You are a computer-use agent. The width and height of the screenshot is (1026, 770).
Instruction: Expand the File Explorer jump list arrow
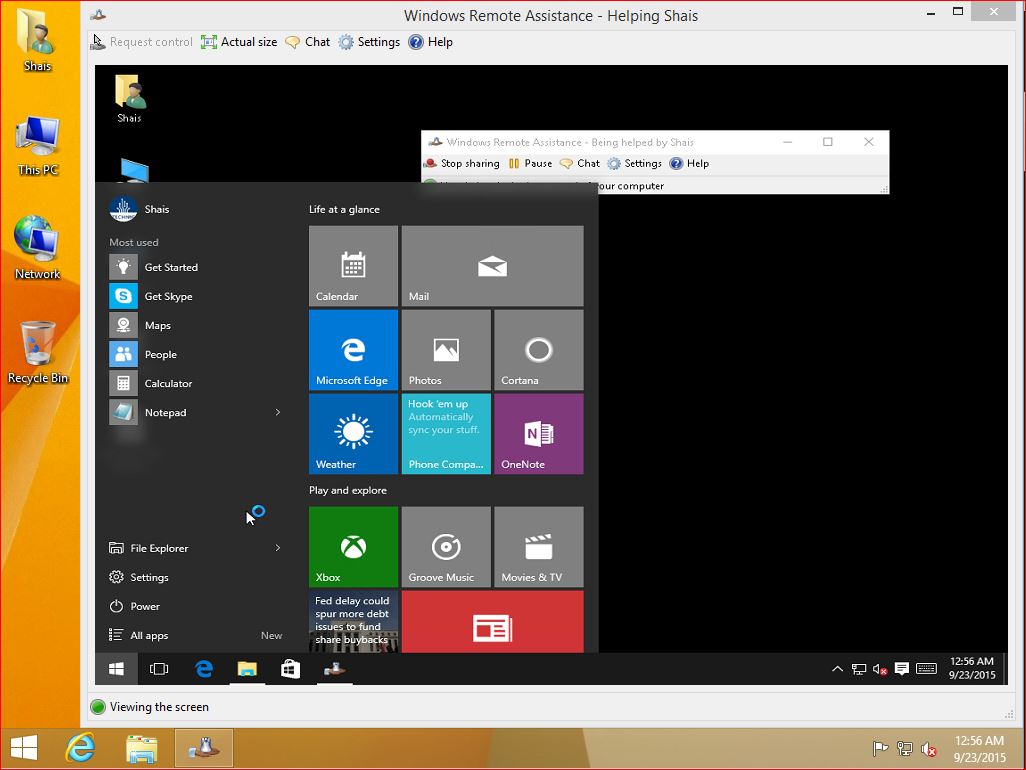tap(278, 548)
